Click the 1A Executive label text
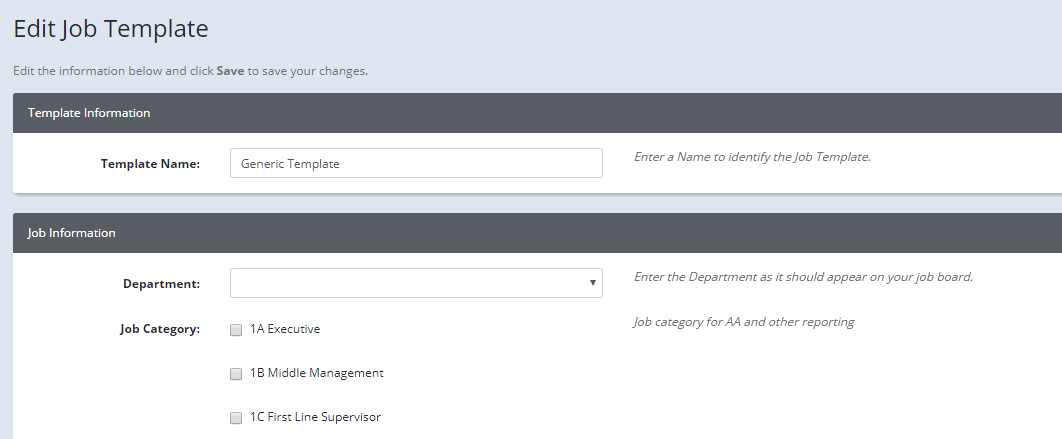This screenshot has height=439, width=1062. click(x=284, y=329)
